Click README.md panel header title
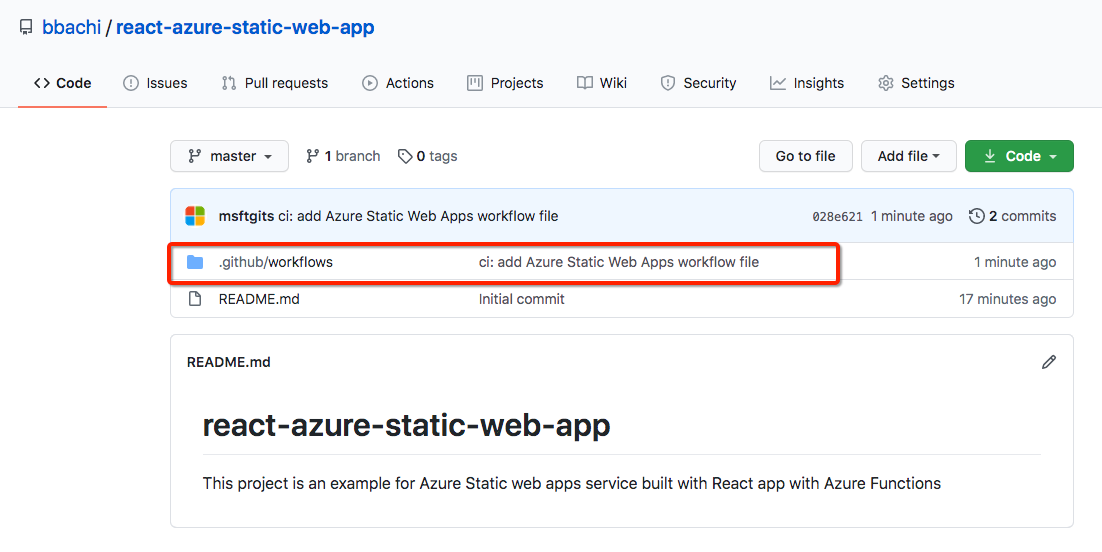This screenshot has height=552, width=1102. tap(228, 362)
